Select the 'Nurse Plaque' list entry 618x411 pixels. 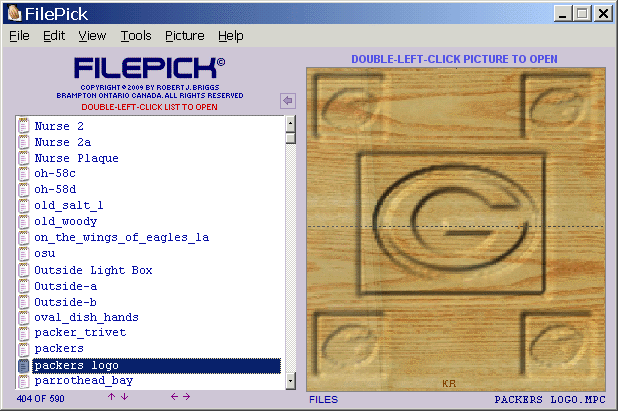(x=76, y=158)
